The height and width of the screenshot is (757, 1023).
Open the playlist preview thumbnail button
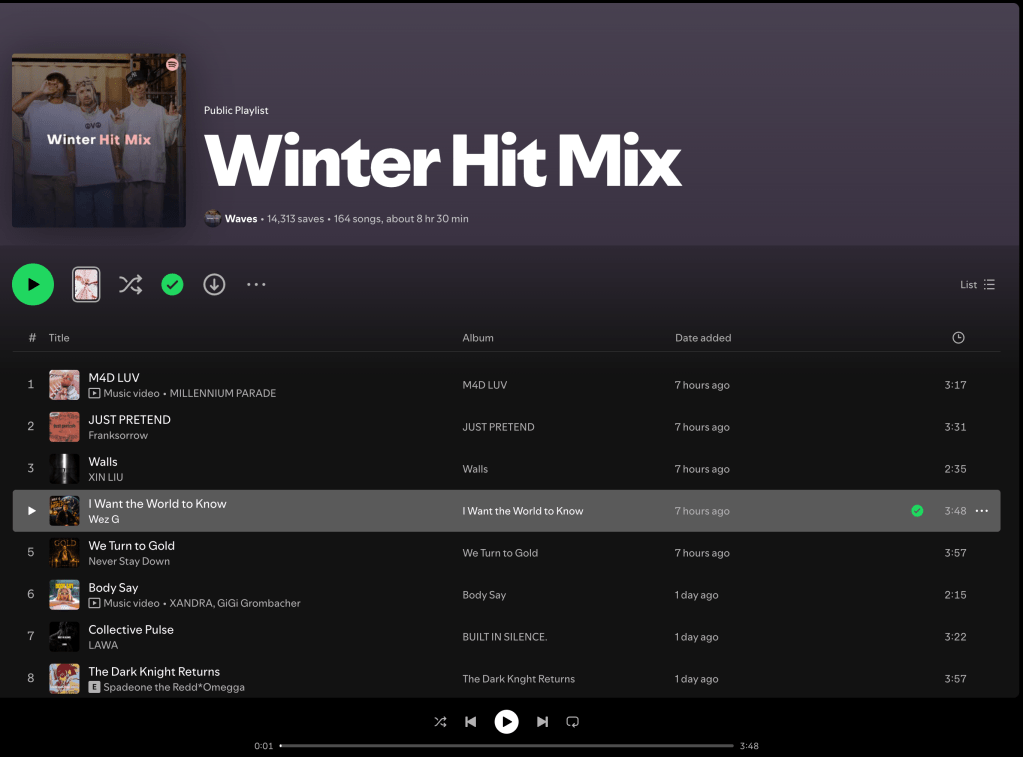pos(86,285)
